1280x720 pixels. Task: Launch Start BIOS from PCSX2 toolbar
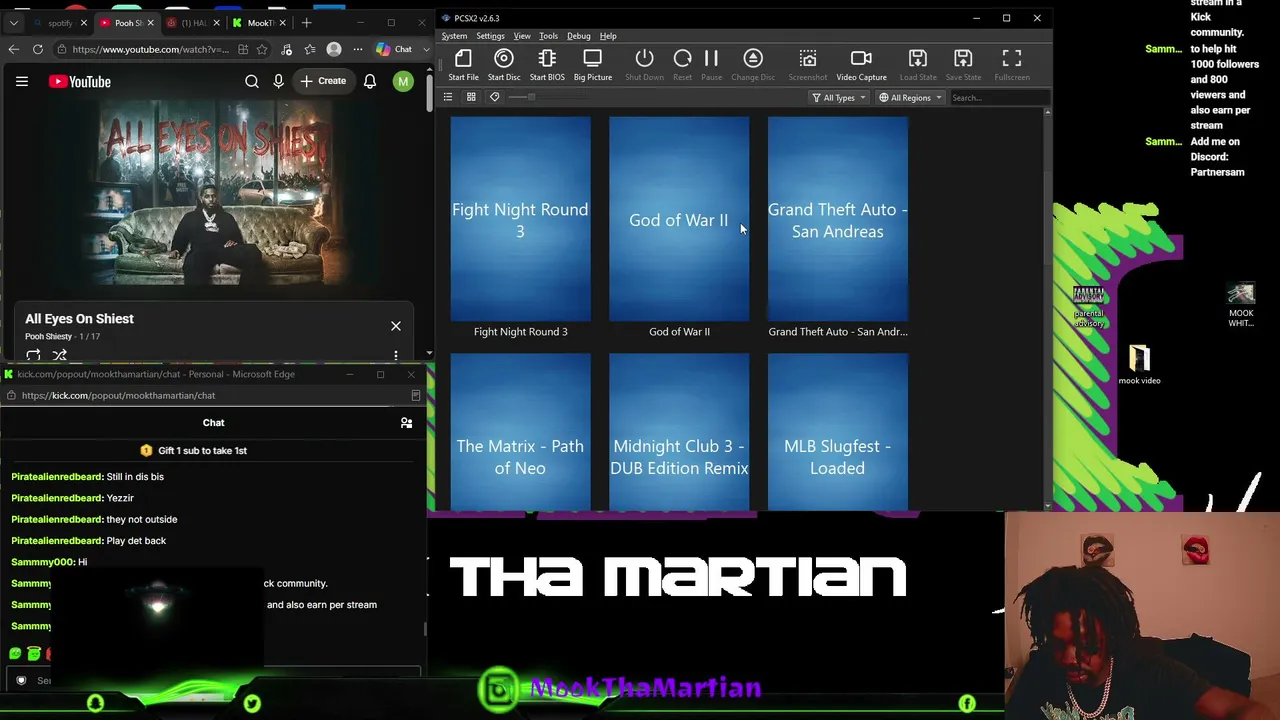click(x=547, y=65)
